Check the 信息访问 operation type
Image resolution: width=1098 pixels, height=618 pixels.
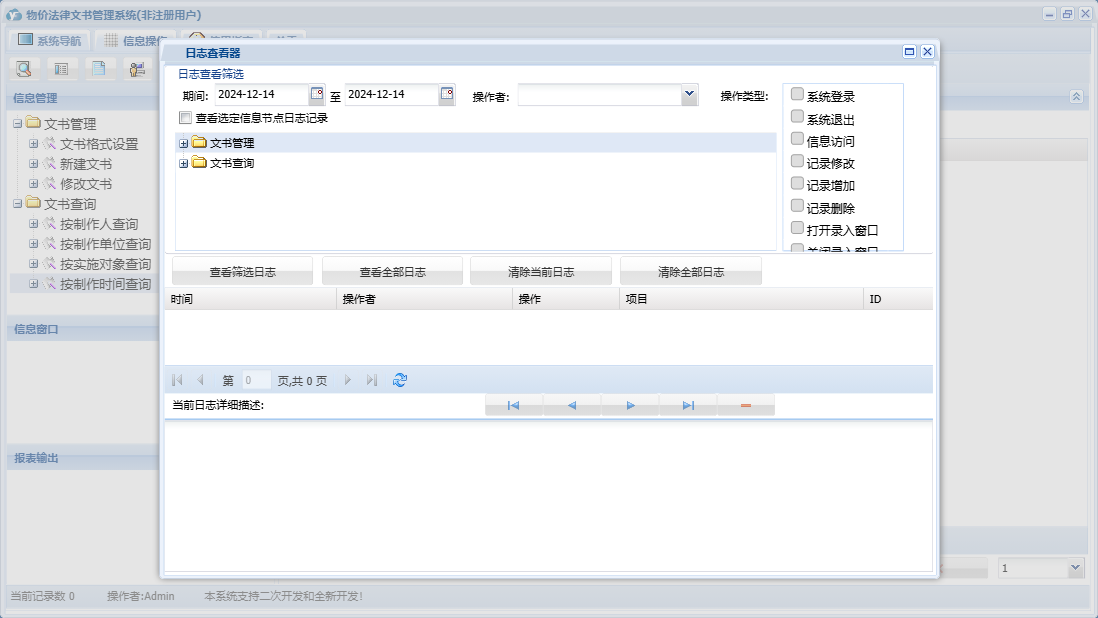point(797,139)
